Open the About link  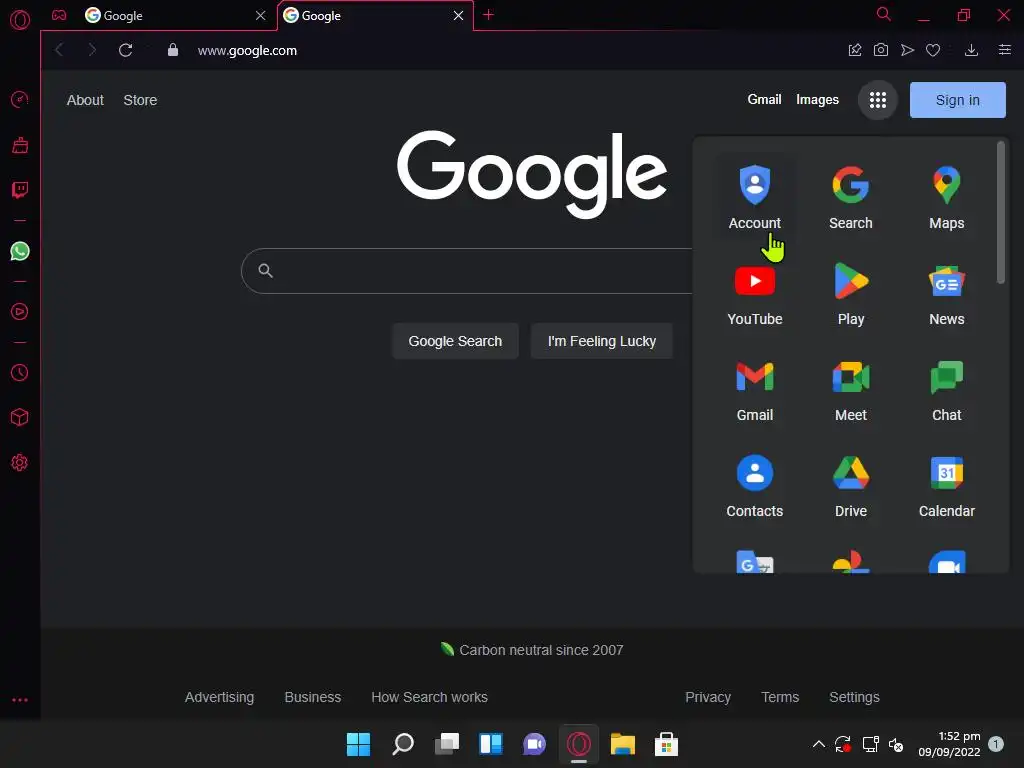[x=85, y=100]
